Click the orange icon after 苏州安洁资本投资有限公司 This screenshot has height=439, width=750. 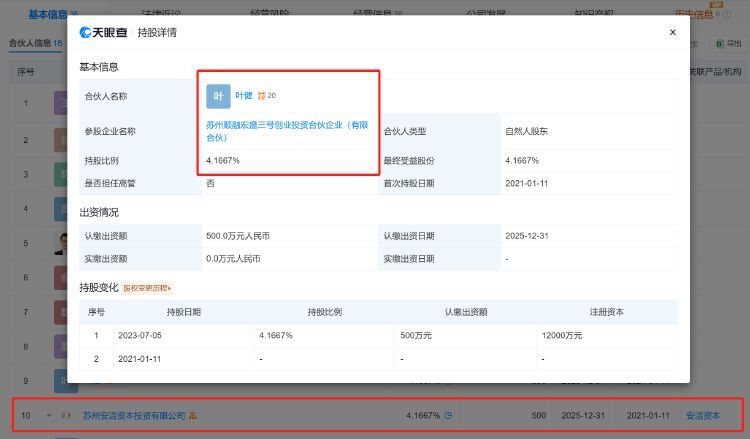tap(193, 416)
